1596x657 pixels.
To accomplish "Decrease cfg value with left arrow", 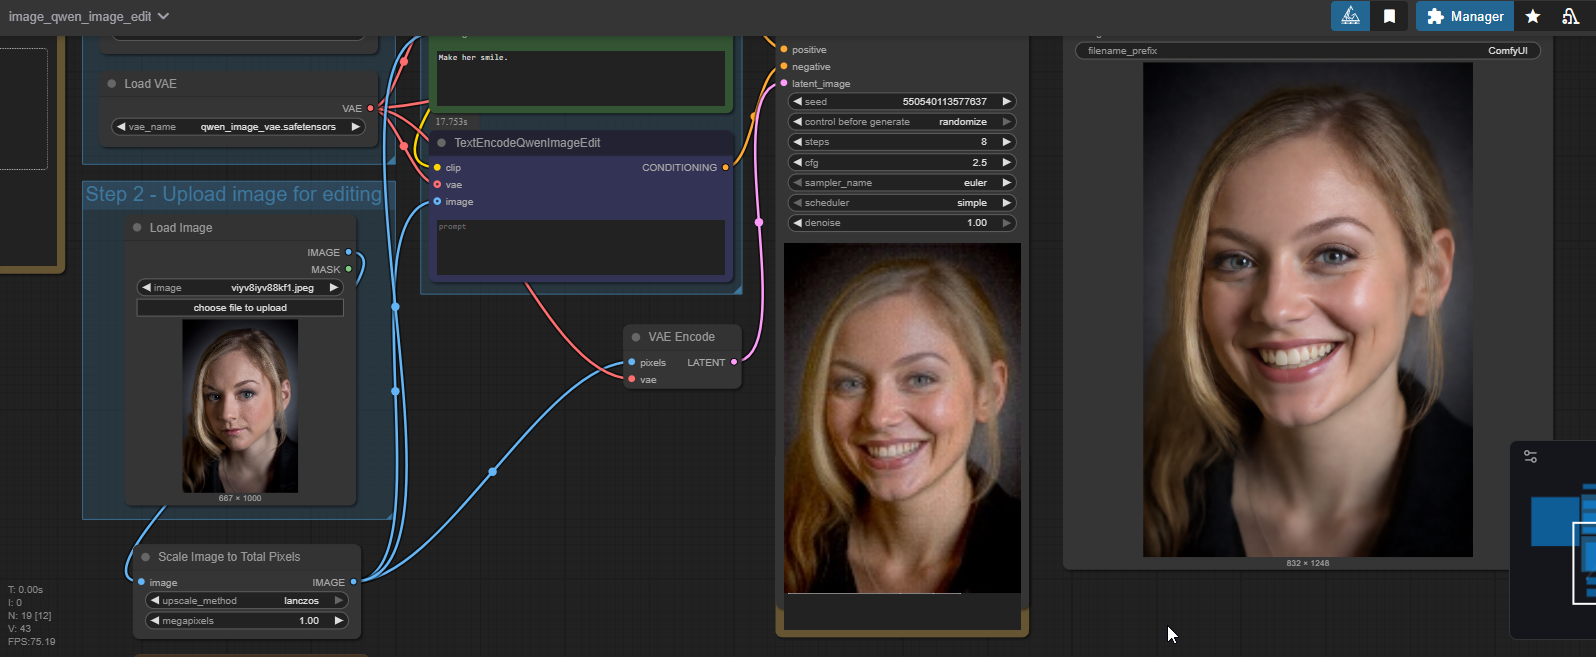I will [797, 162].
